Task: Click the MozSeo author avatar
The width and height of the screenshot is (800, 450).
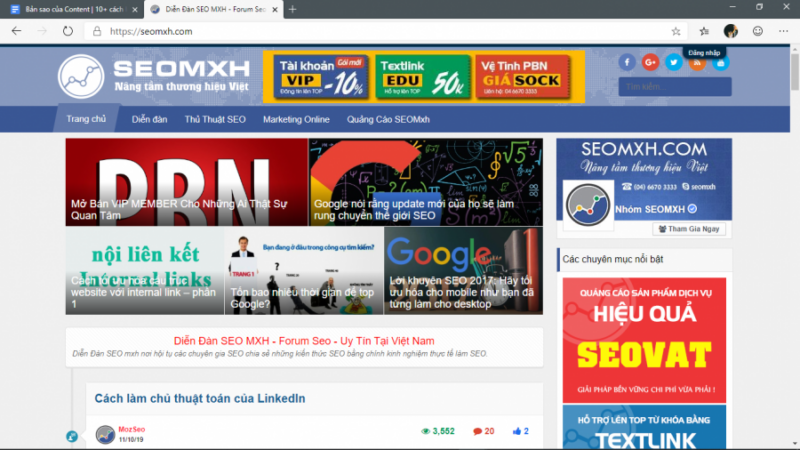Action: 105,435
